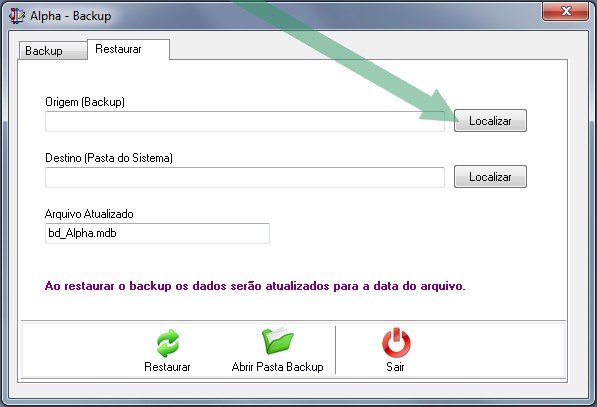Close the Alpha - Backup window
Screen dimensions: 597x407
tap(565, 11)
